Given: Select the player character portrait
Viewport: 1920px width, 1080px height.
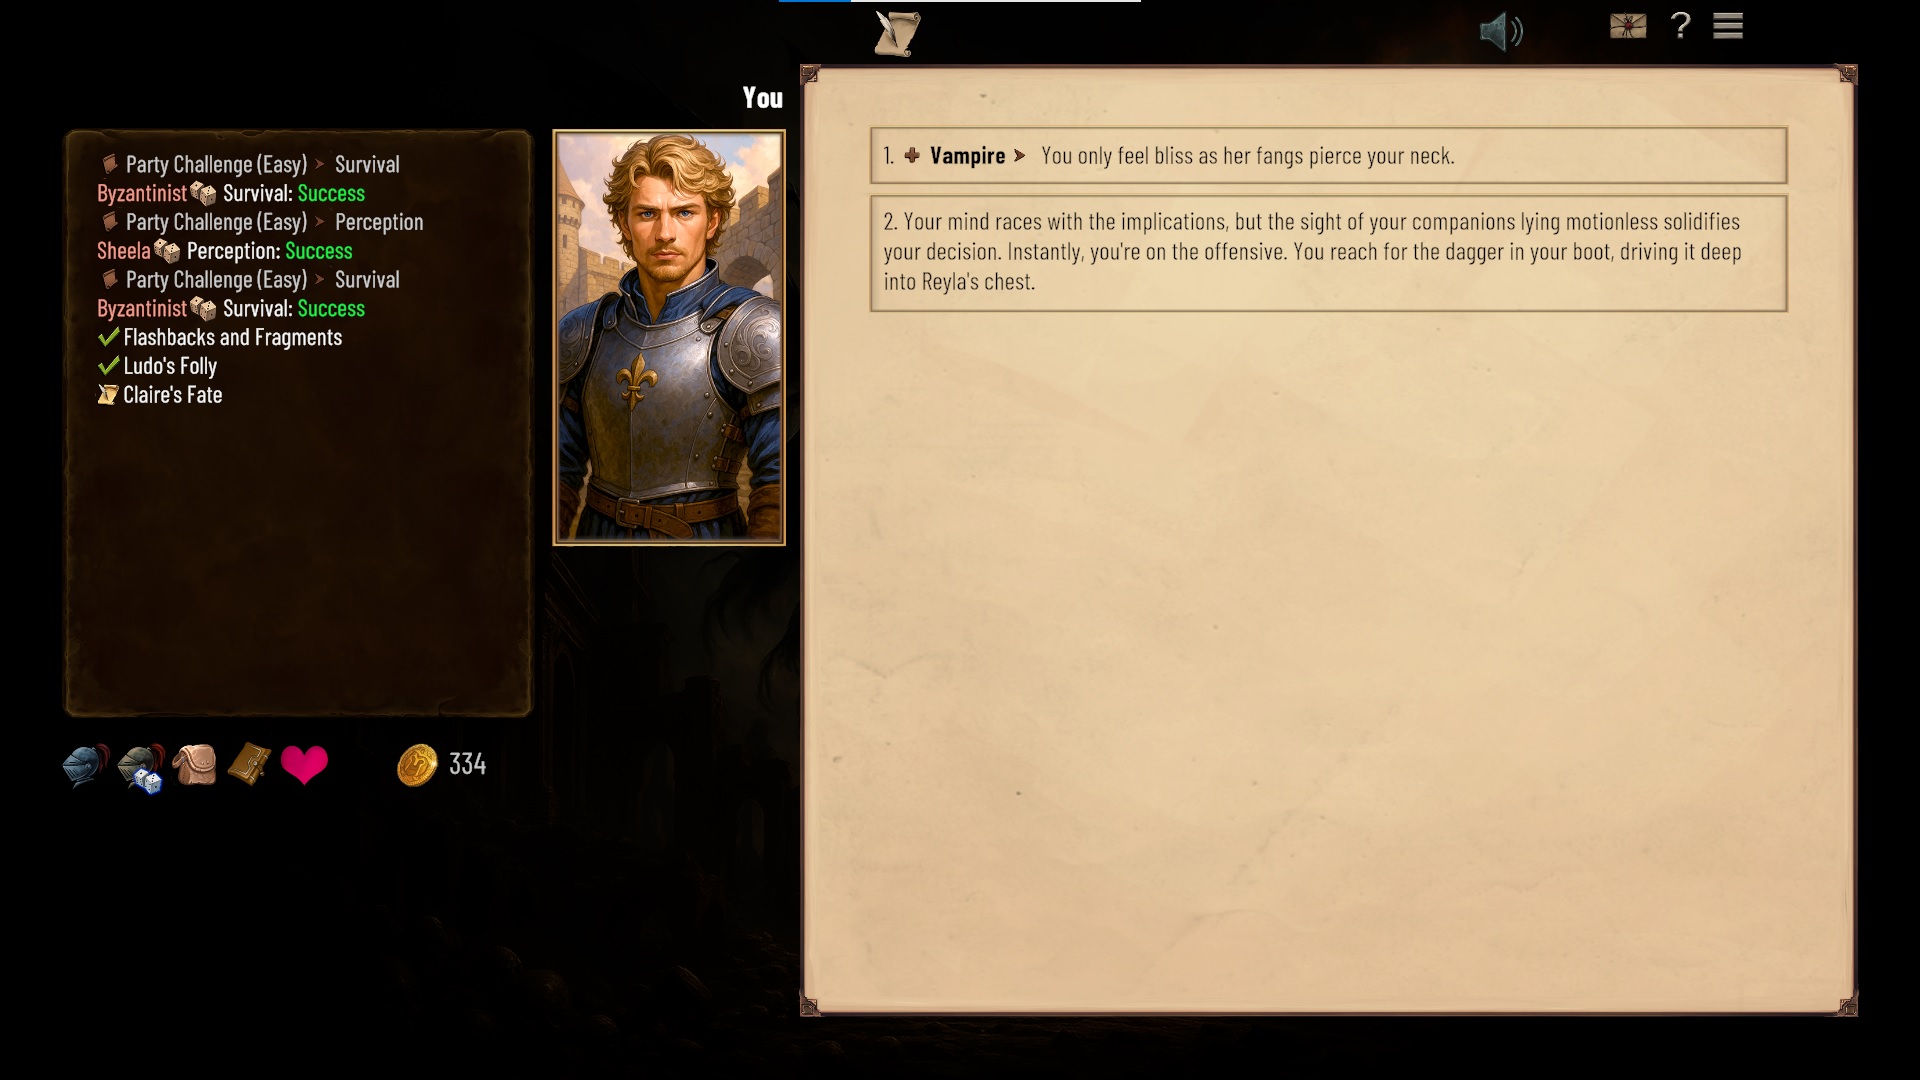Looking at the screenshot, I should click(x=669, y=338).
